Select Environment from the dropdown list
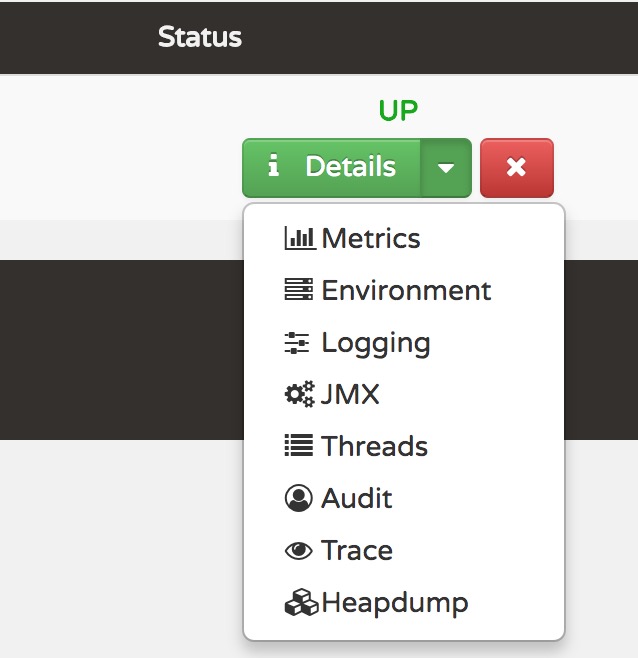Viewport: 638px width, 658px height. [x=404, y=290]
